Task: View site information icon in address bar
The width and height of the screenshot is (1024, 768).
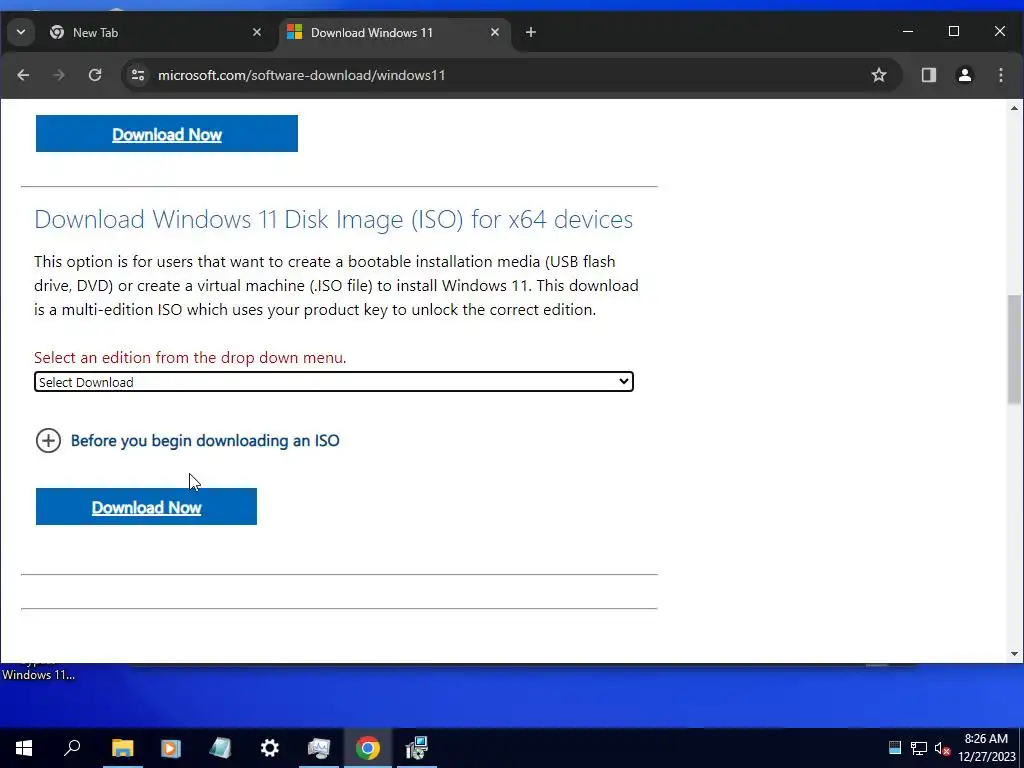Action: [138, 75]
